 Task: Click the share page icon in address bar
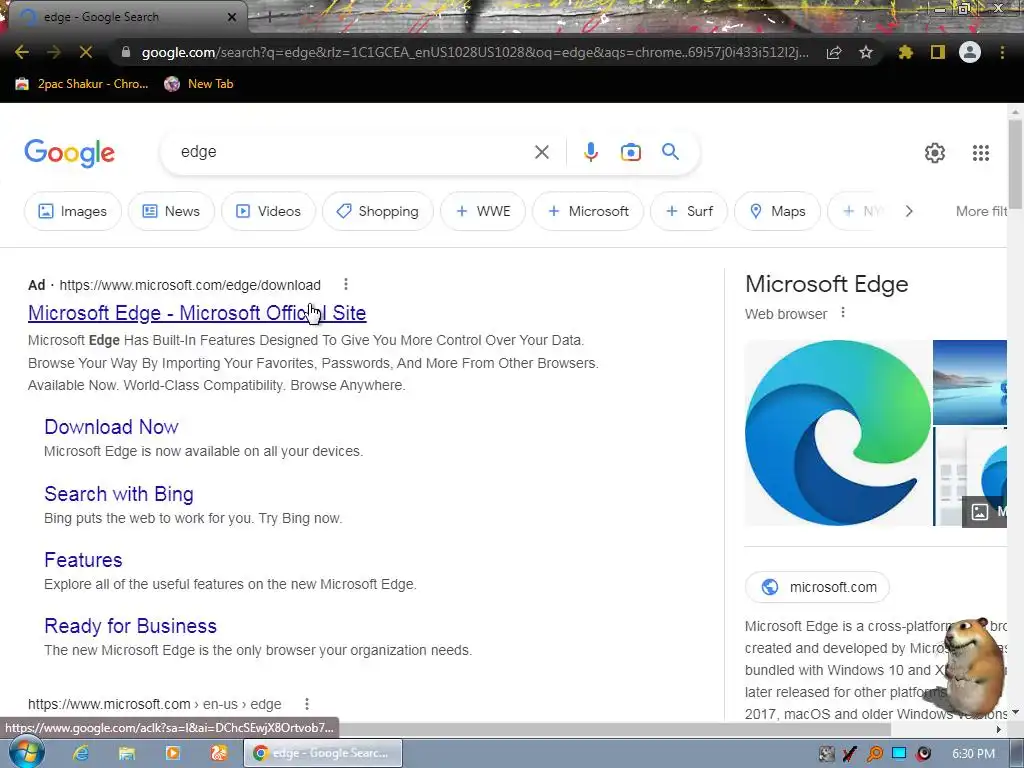coord(834,52)
